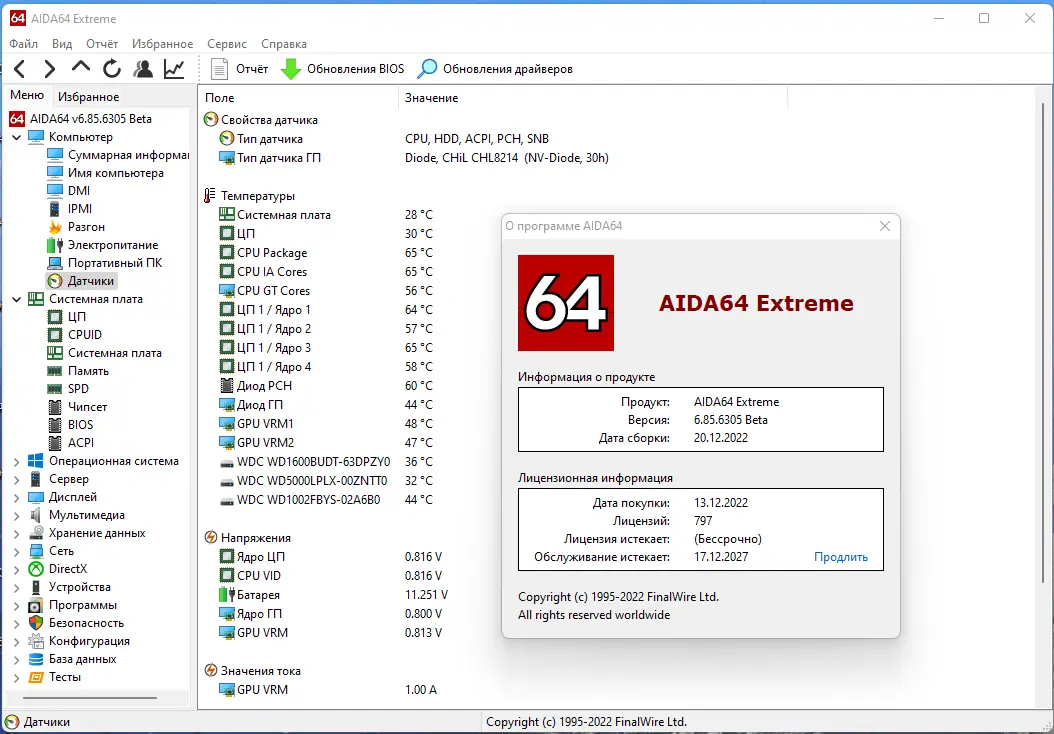Expand the Безопасность tree node

tap(17, 623)
